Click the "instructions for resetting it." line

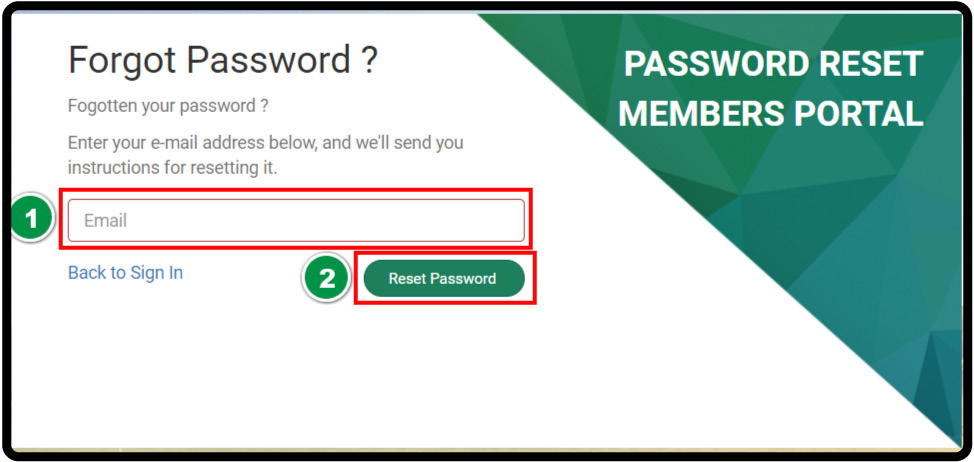[172, 167]
